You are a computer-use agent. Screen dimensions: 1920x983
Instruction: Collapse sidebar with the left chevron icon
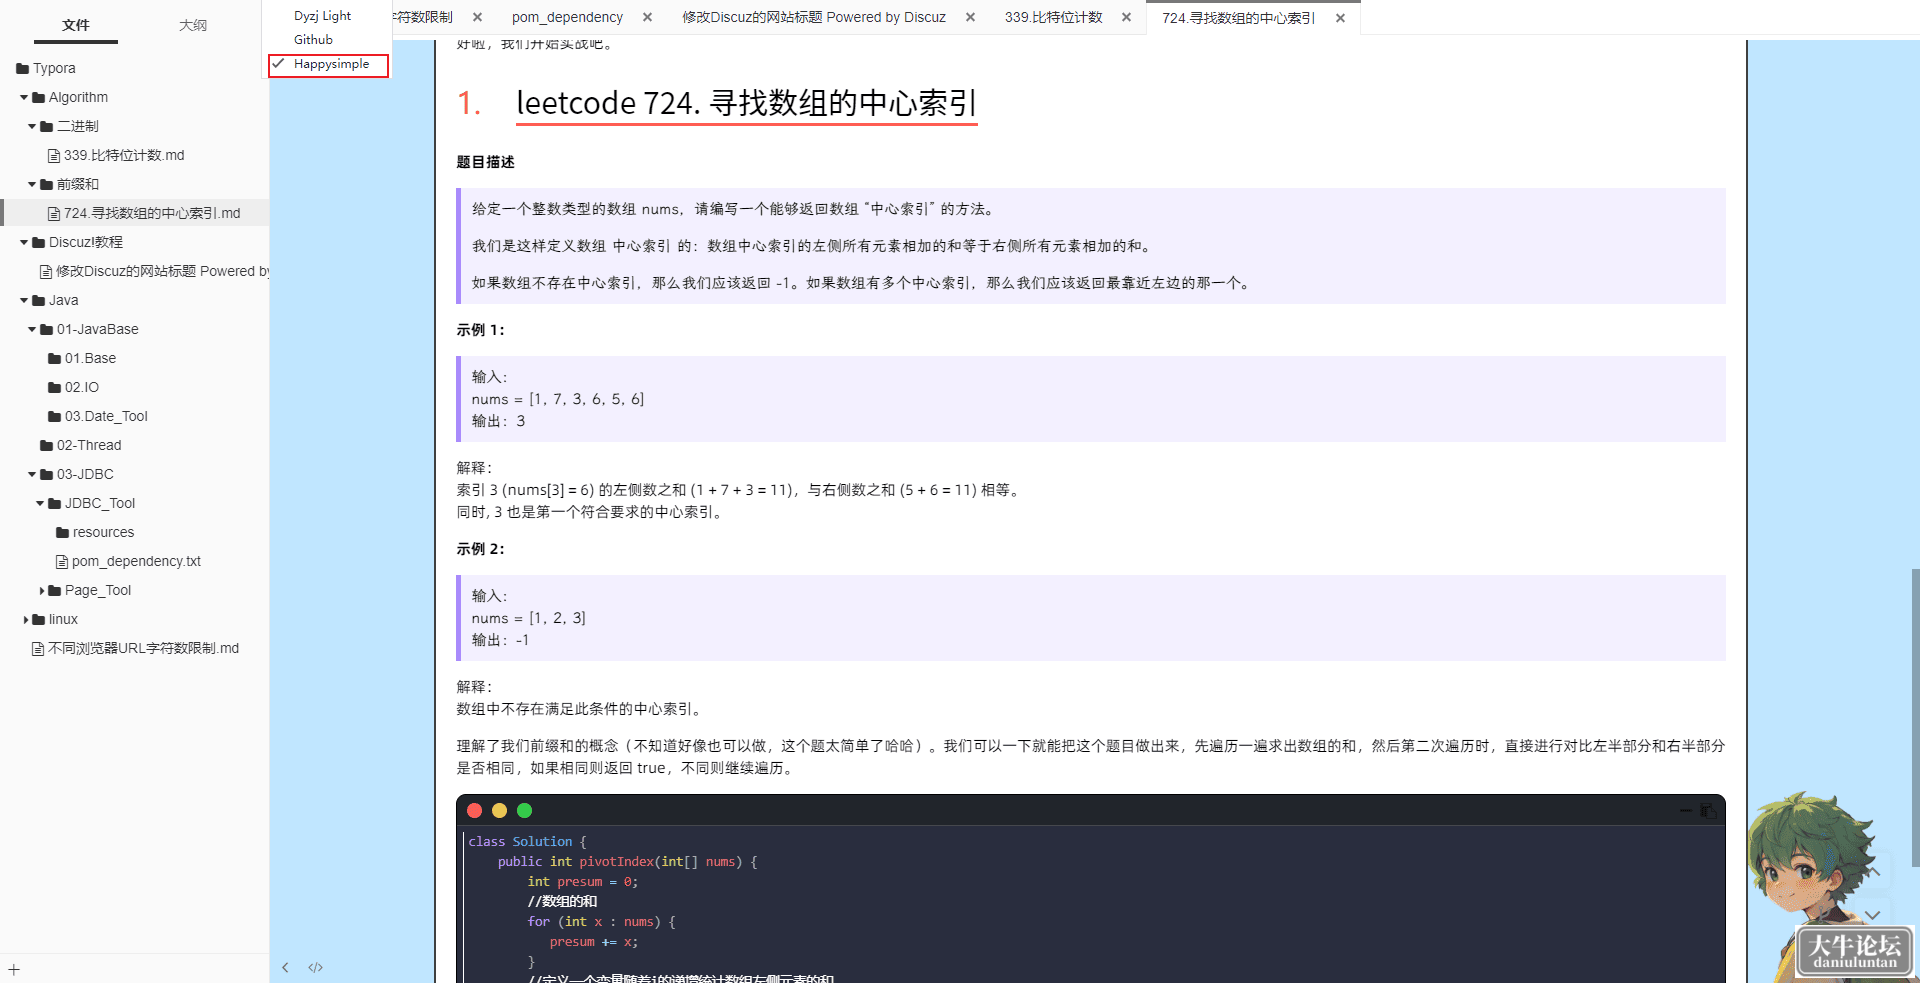click(x=285, y=967)
